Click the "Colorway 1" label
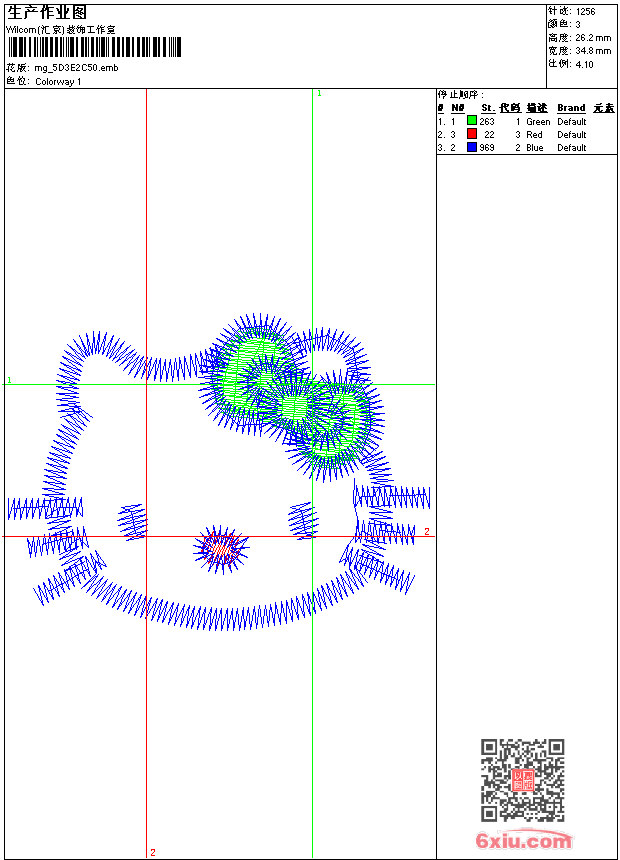The image size is (620, 860). (58, 82)
